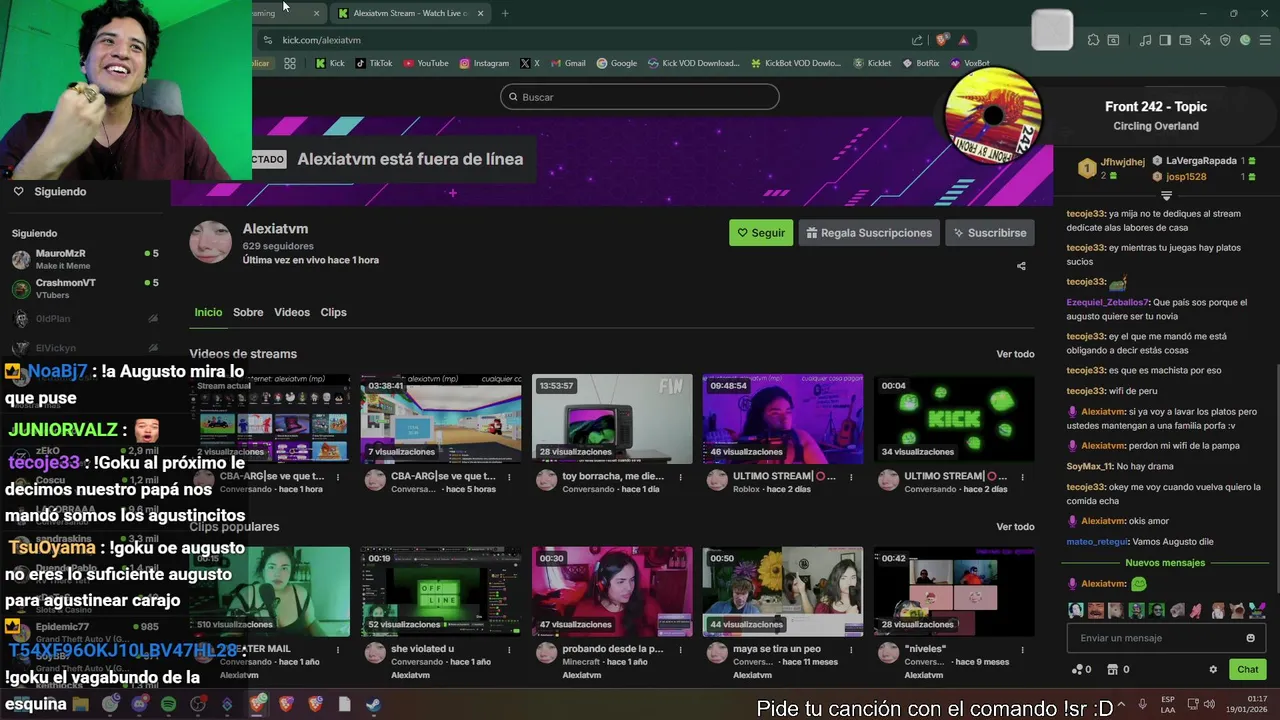Open the Kicklet bookmark
Viewport: 1280px width, 720px height.
(x=873, y=63)
